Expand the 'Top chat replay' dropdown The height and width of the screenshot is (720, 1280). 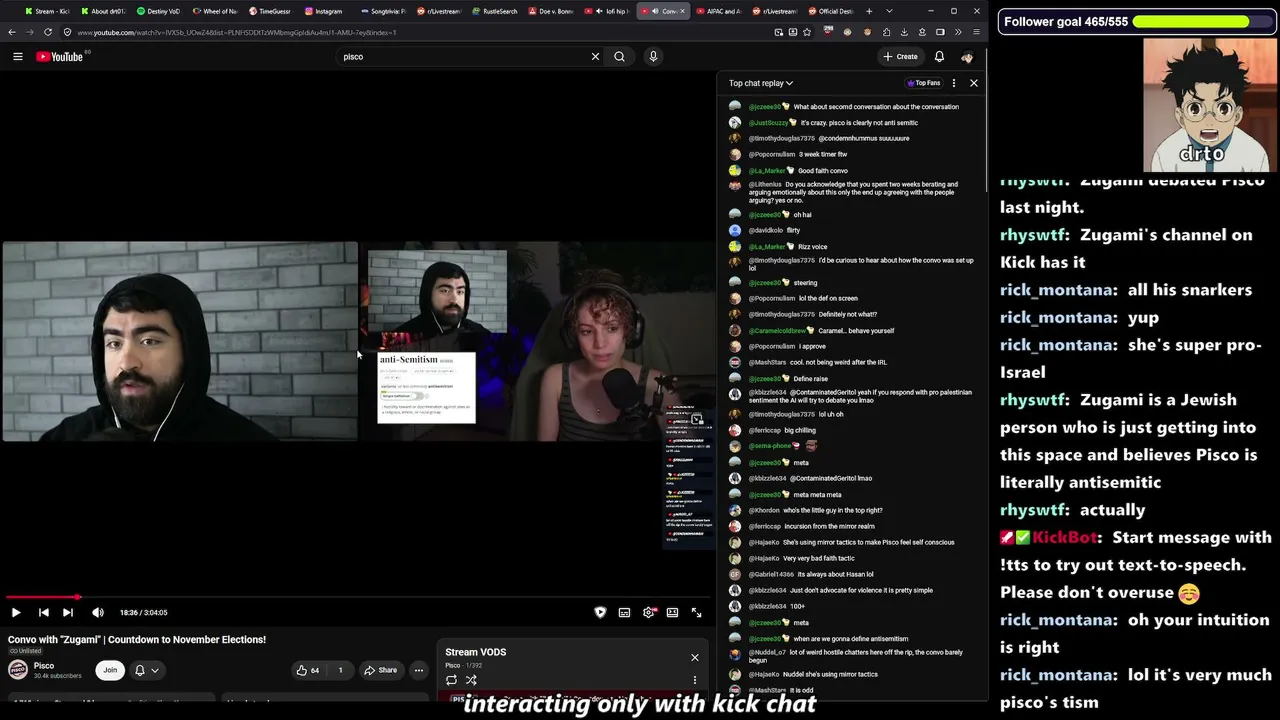coord(760,83)
